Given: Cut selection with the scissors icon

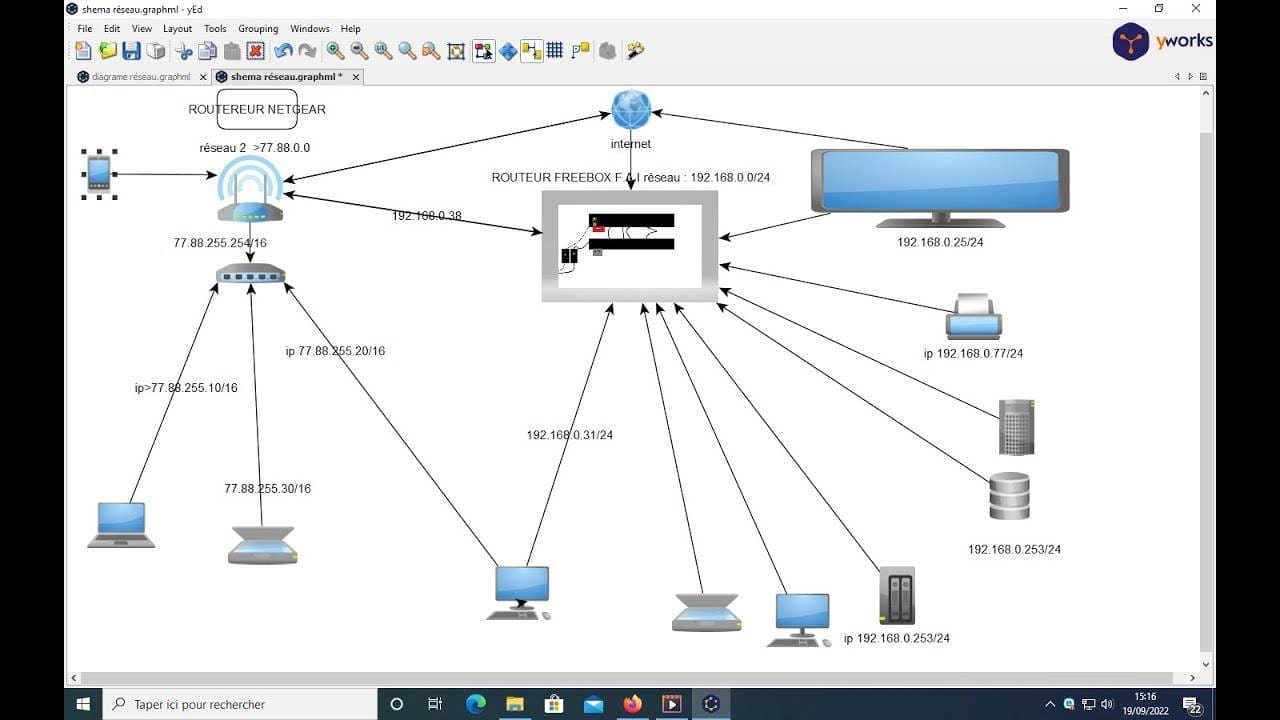Looking at the screenshot, I should coord(184,51).
